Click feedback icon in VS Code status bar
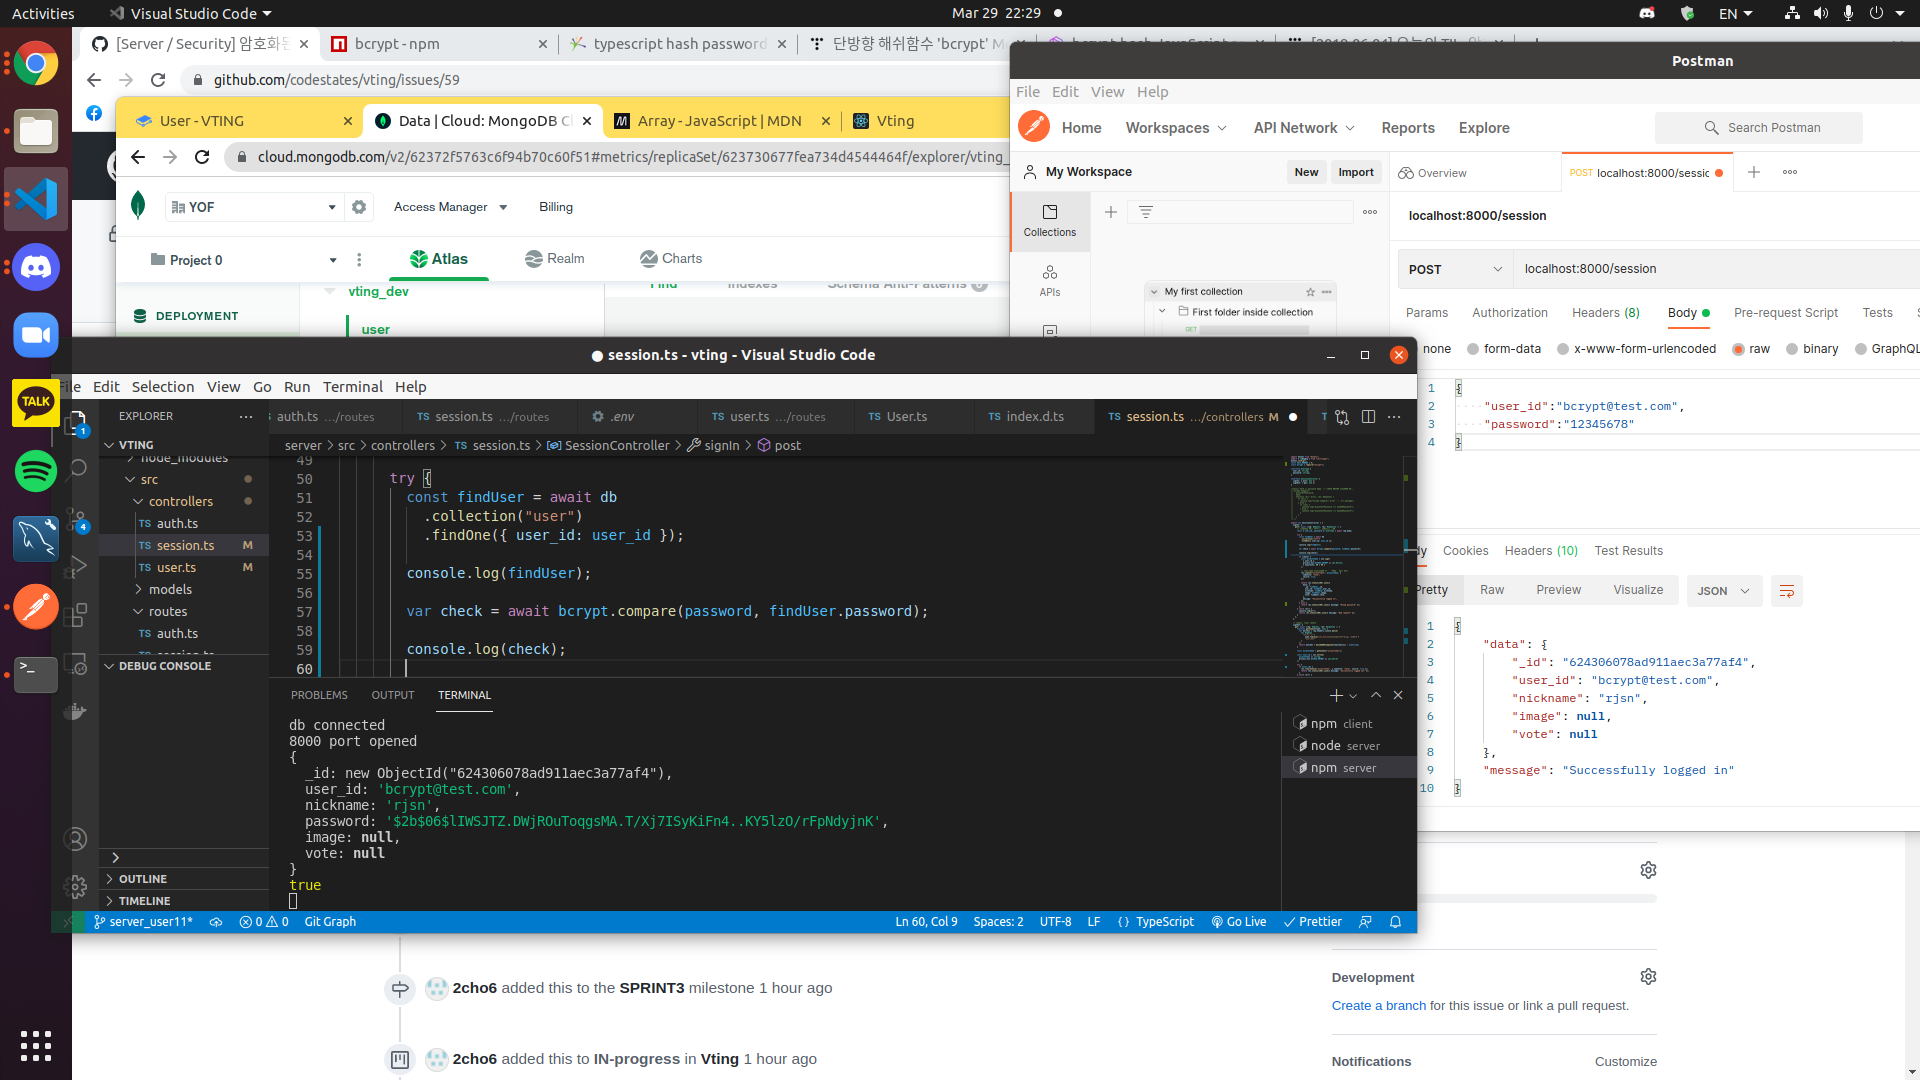Screen dimensions: 1920x1080 (1365, 922)
